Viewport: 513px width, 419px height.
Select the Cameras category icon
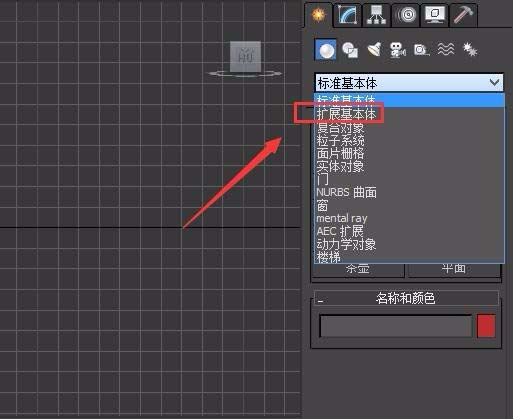[x=397, y=50]
